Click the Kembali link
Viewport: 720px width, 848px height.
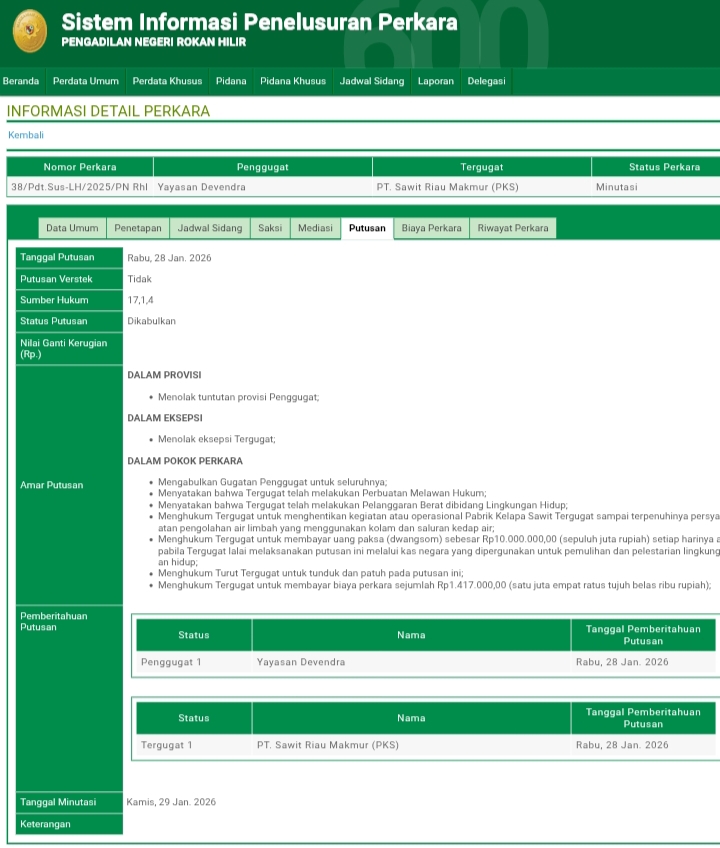click(26, 135)
